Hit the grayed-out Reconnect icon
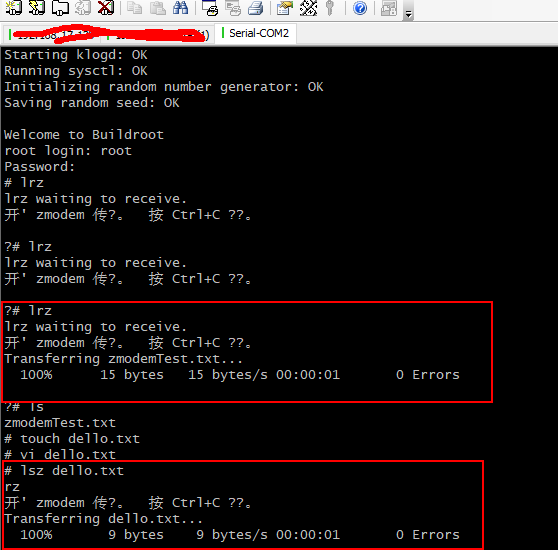 pos(83,7)
